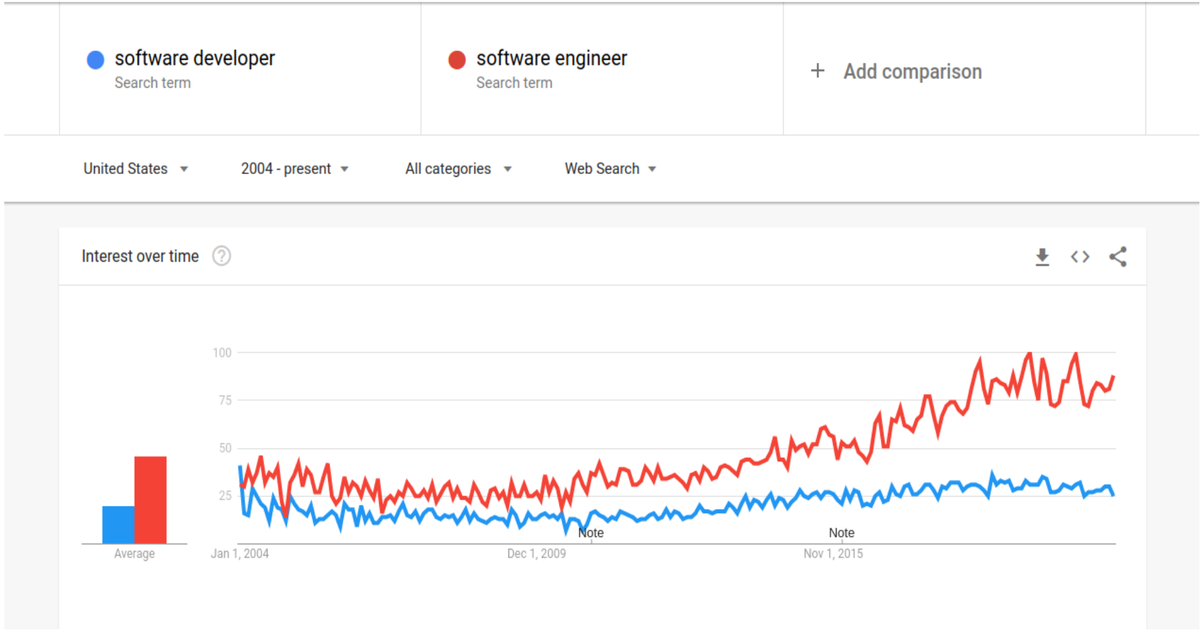This screenshot has height=630, width=1200.
Task: Open the Note annotation near Nov 2015
Action: pos(841,533)
